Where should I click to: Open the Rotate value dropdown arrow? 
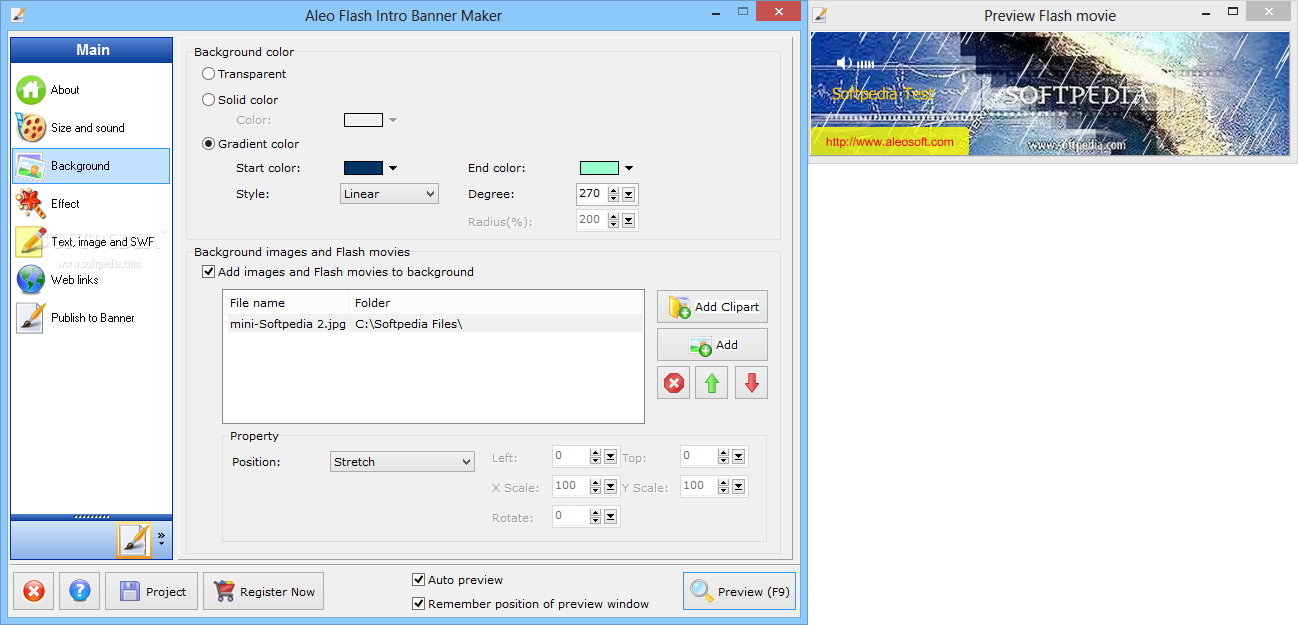pyautogui.click(x=612, y=517)
